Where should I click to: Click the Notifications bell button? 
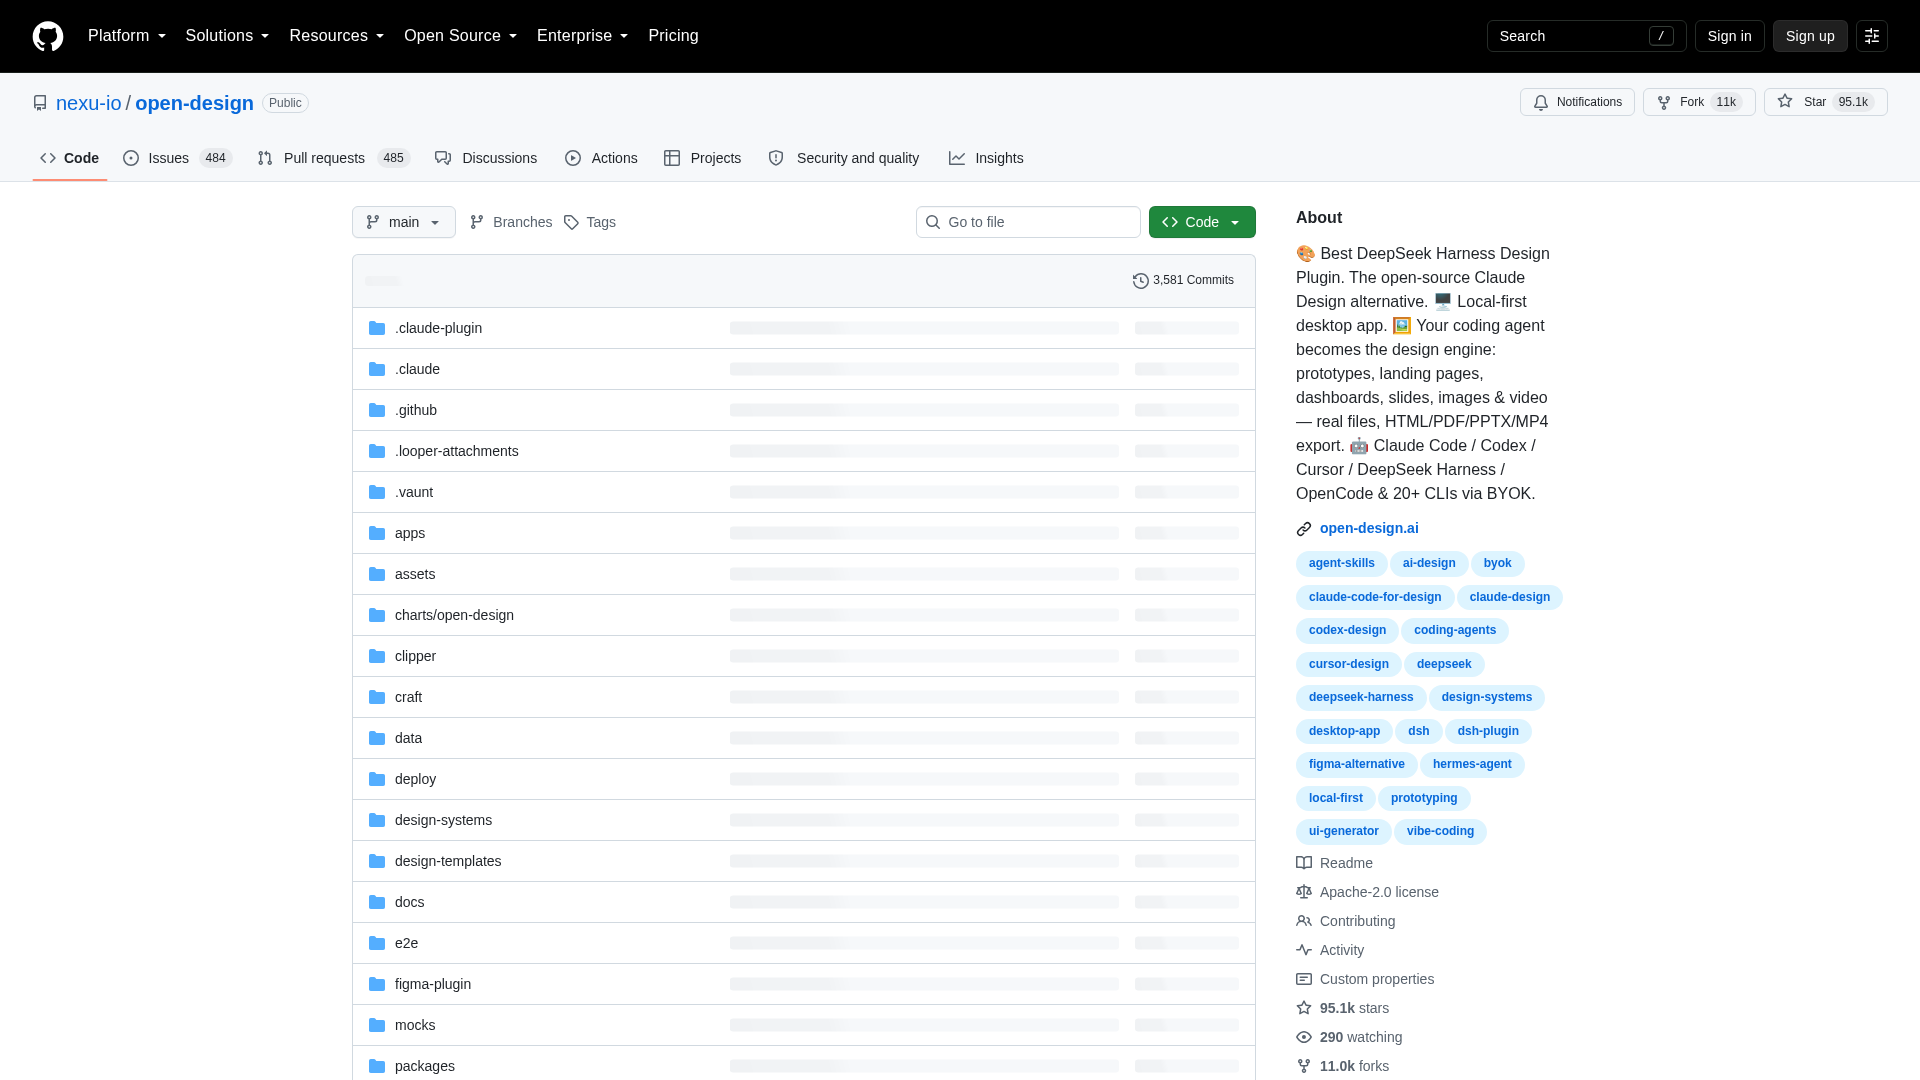point(1577,102)
